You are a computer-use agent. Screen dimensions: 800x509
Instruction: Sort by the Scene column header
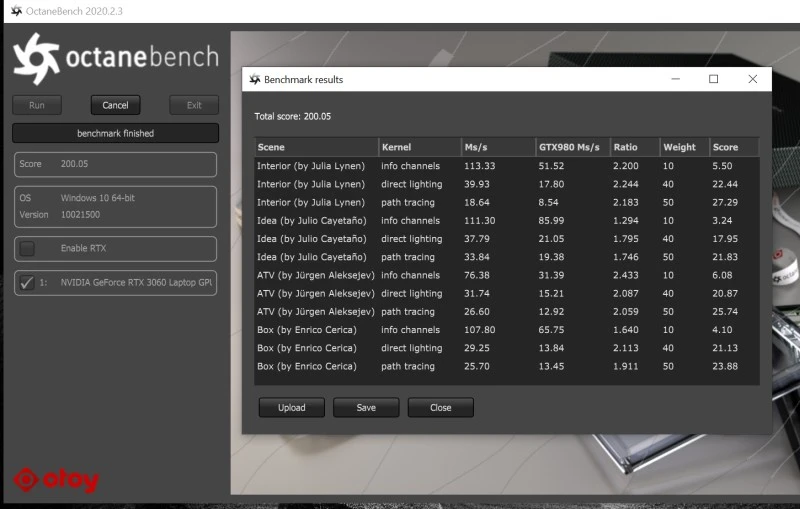(316, 147)
